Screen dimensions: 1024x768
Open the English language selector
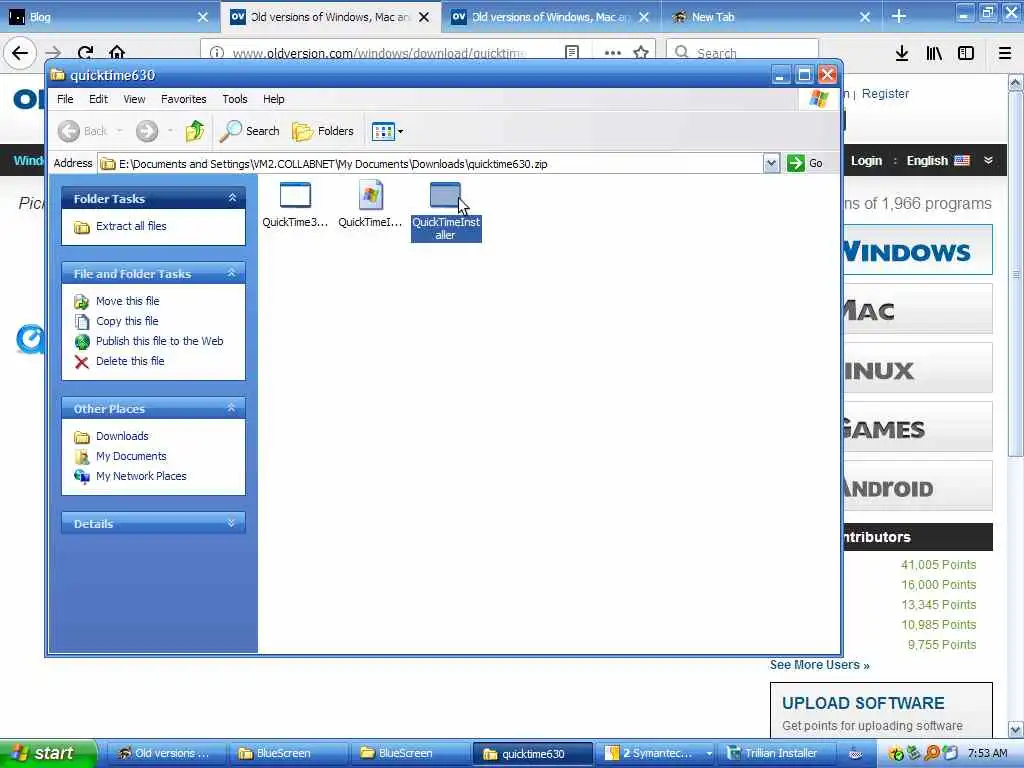[x=938, y=161]
